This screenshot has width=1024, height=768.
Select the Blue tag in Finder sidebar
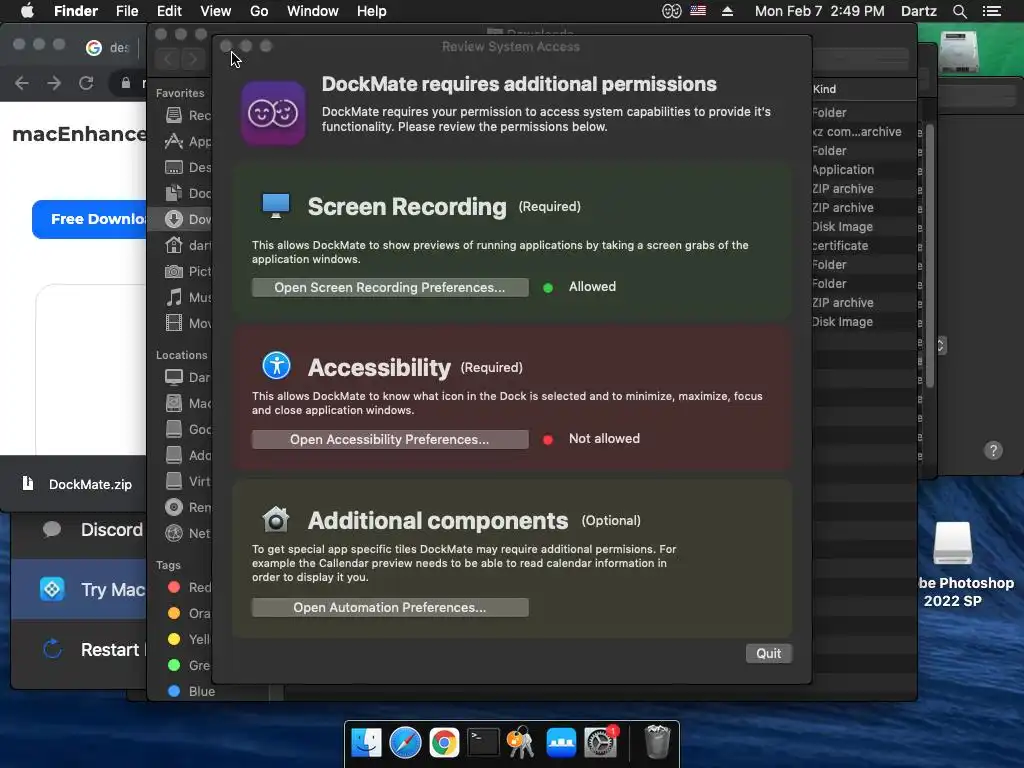[191, 691]
